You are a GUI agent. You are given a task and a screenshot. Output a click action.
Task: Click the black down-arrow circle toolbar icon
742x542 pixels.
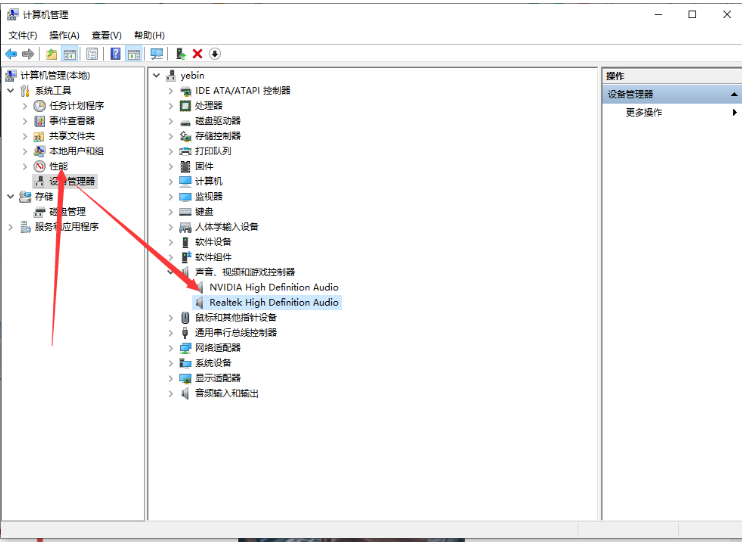pyautogui.click(x=214, y=54)
